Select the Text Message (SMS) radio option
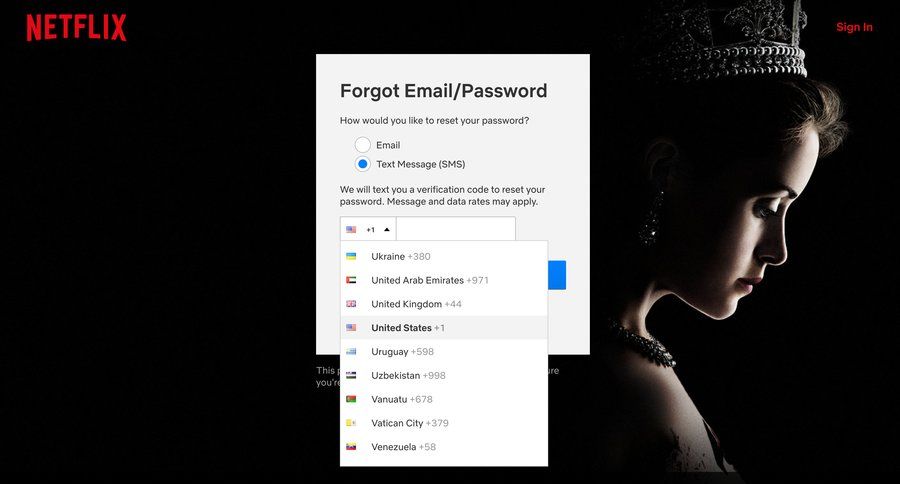 [362, 164]
